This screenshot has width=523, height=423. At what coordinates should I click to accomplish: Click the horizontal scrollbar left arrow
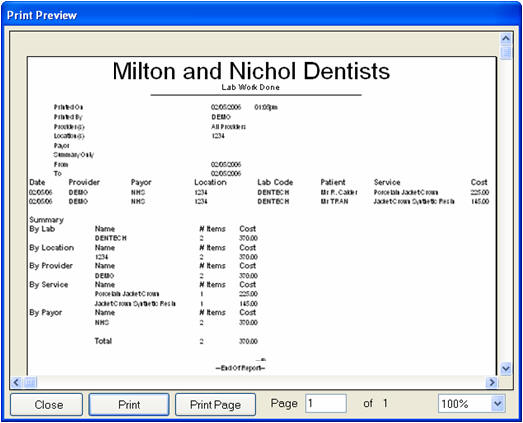(16, 382)
